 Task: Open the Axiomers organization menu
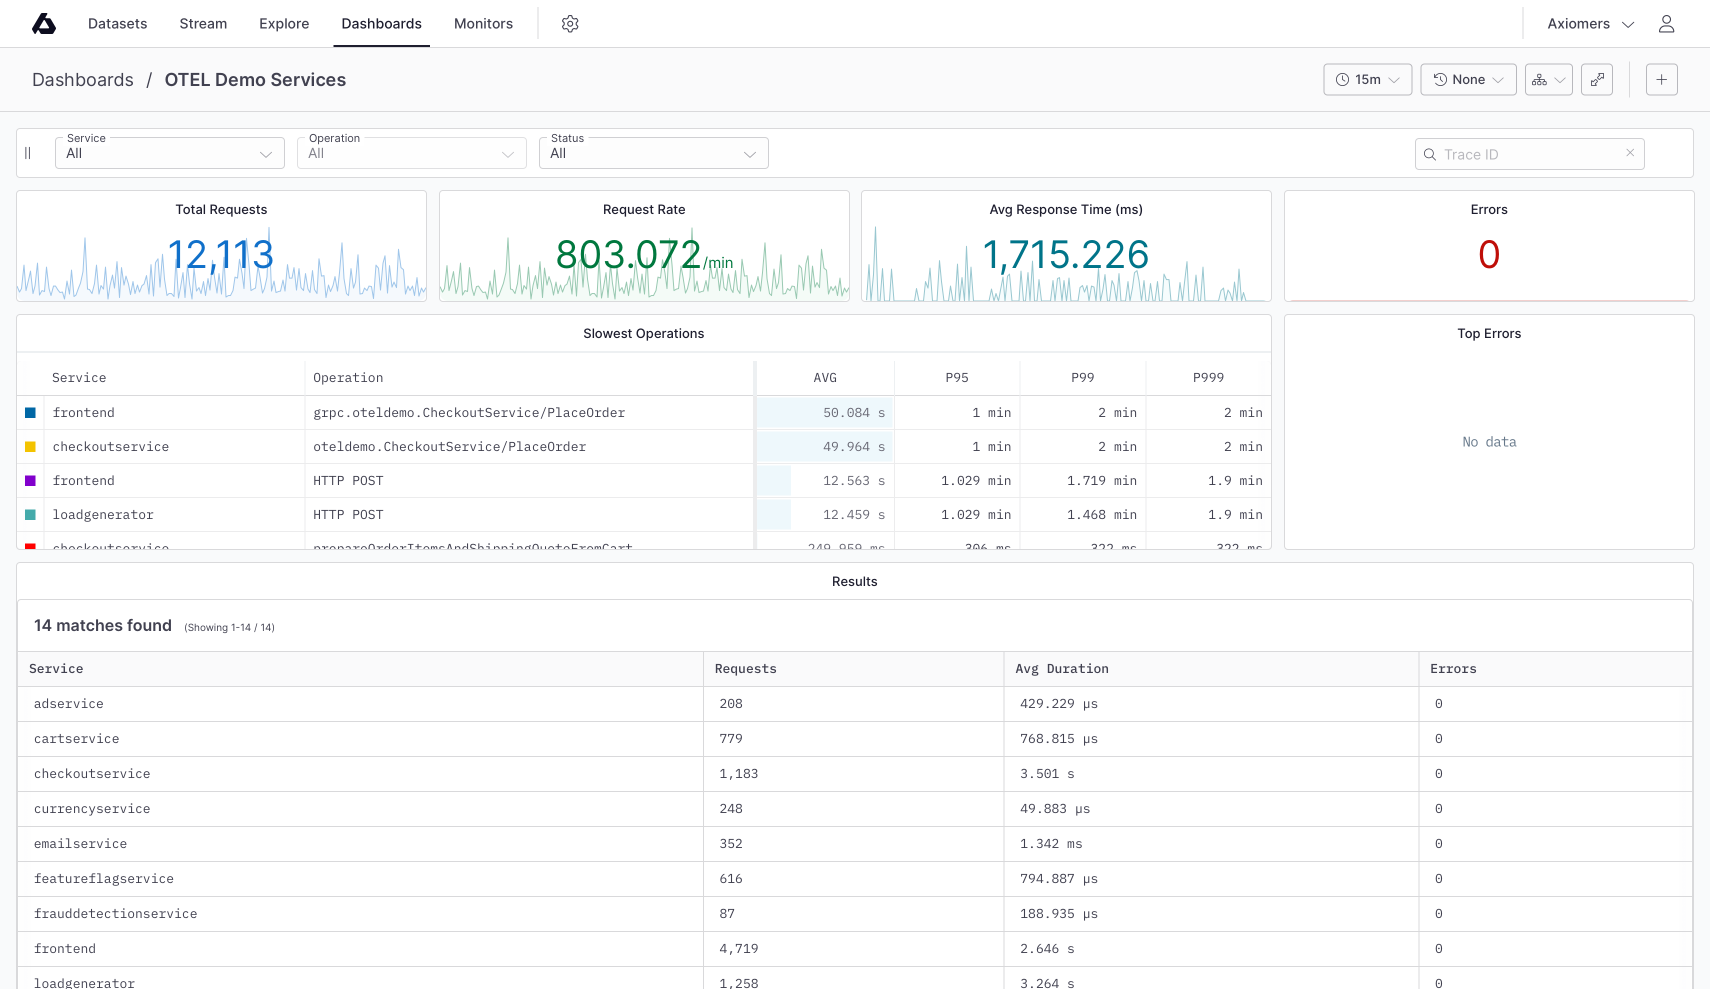tap(1590, 24)
